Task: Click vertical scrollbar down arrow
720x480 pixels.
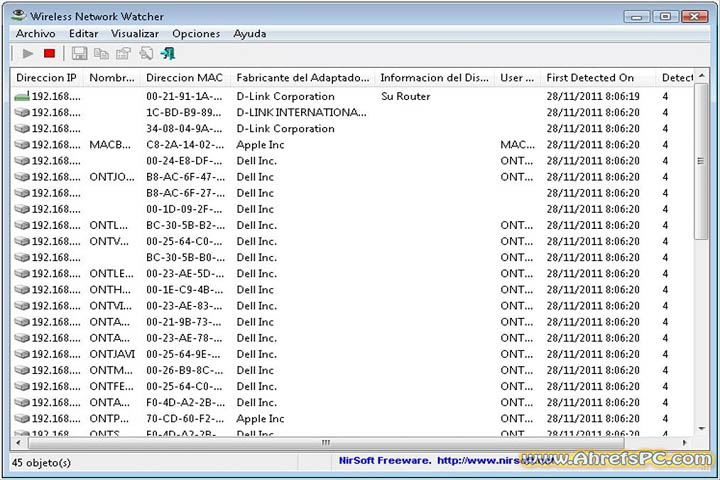Action: [701, 429]
